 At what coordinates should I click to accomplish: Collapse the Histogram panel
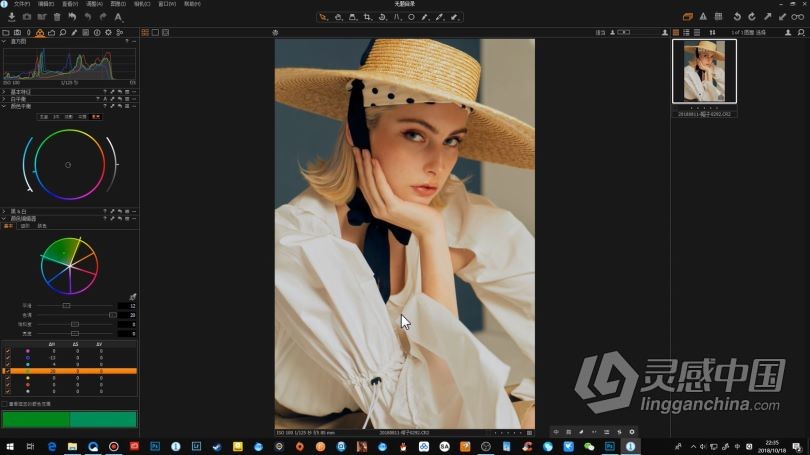pyautogui.click(x=5, y=41)
